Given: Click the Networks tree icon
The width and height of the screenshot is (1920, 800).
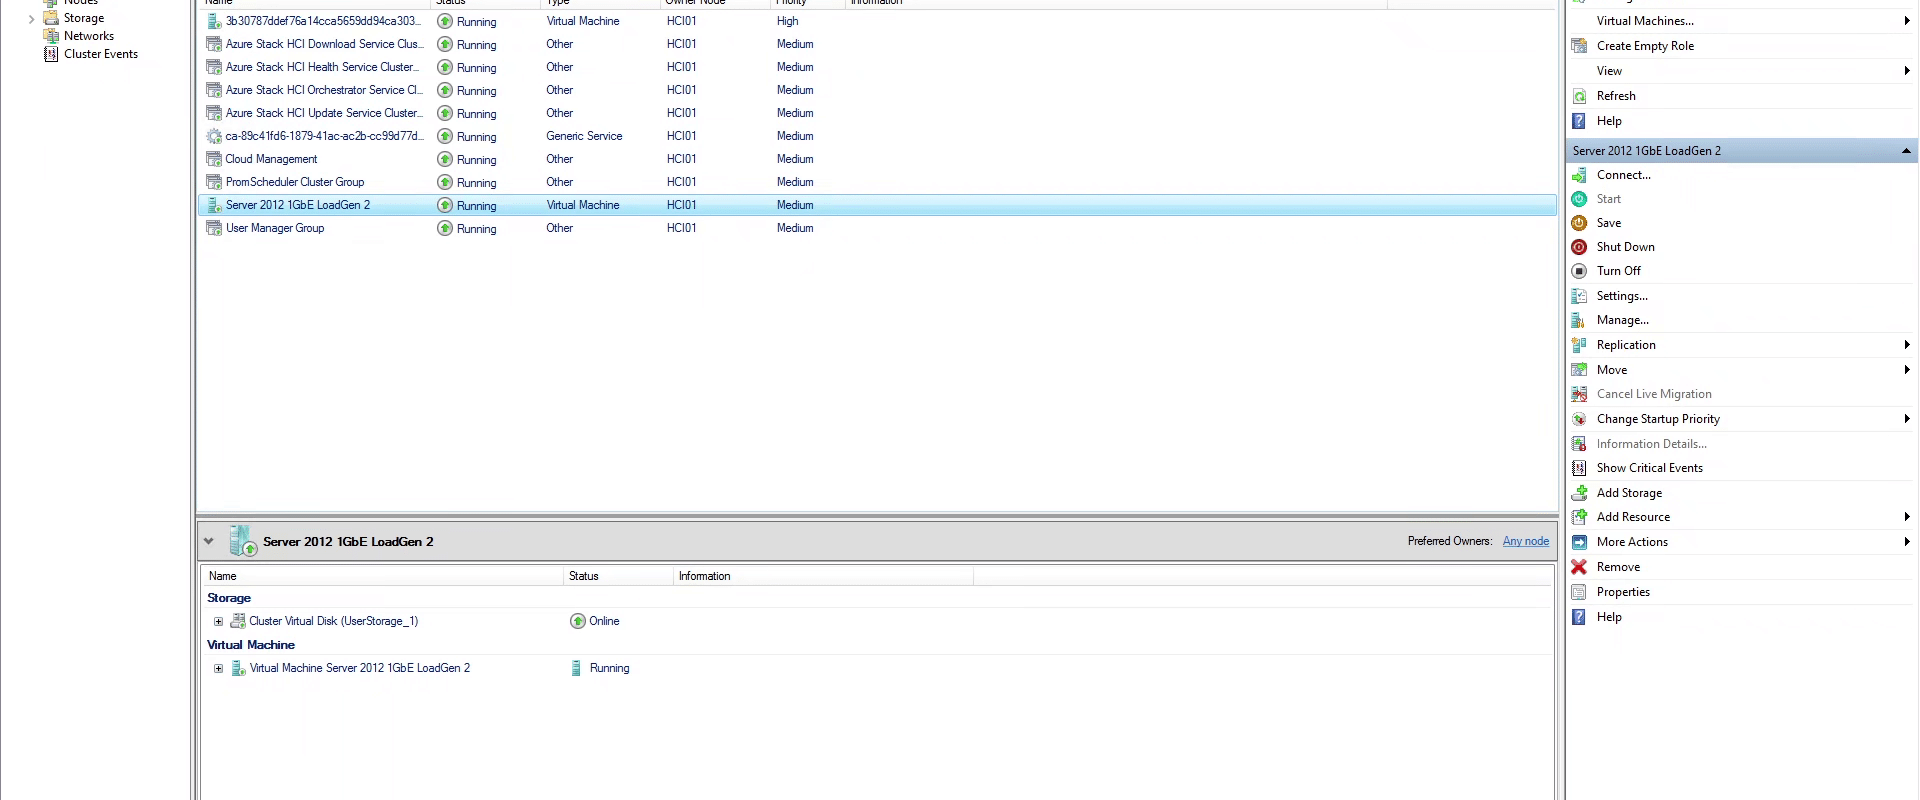Looking at the screenshot, I should [x=51, y=36].
